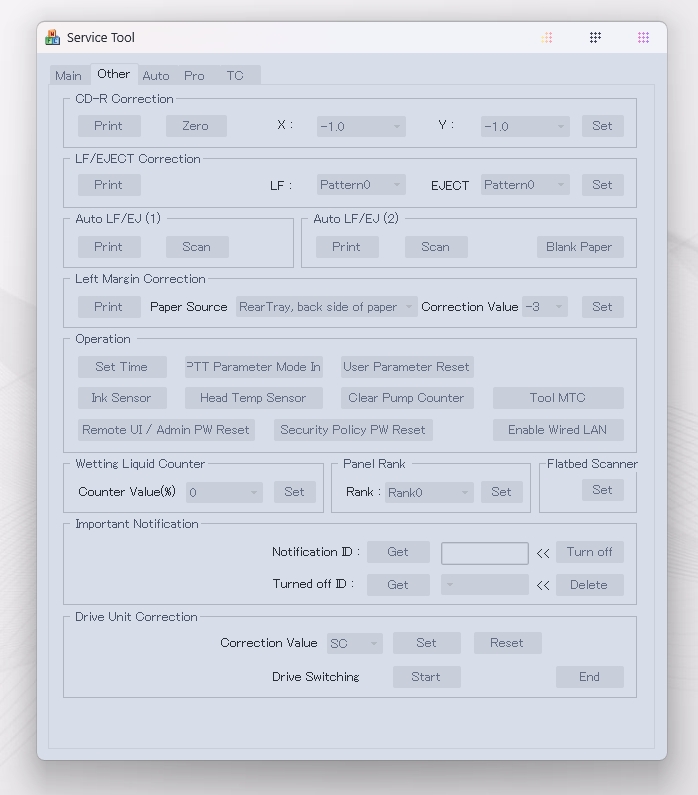Click Print in LF/EJECT Correction
This screenshot has width=698, height=795.
coord(109,185)
